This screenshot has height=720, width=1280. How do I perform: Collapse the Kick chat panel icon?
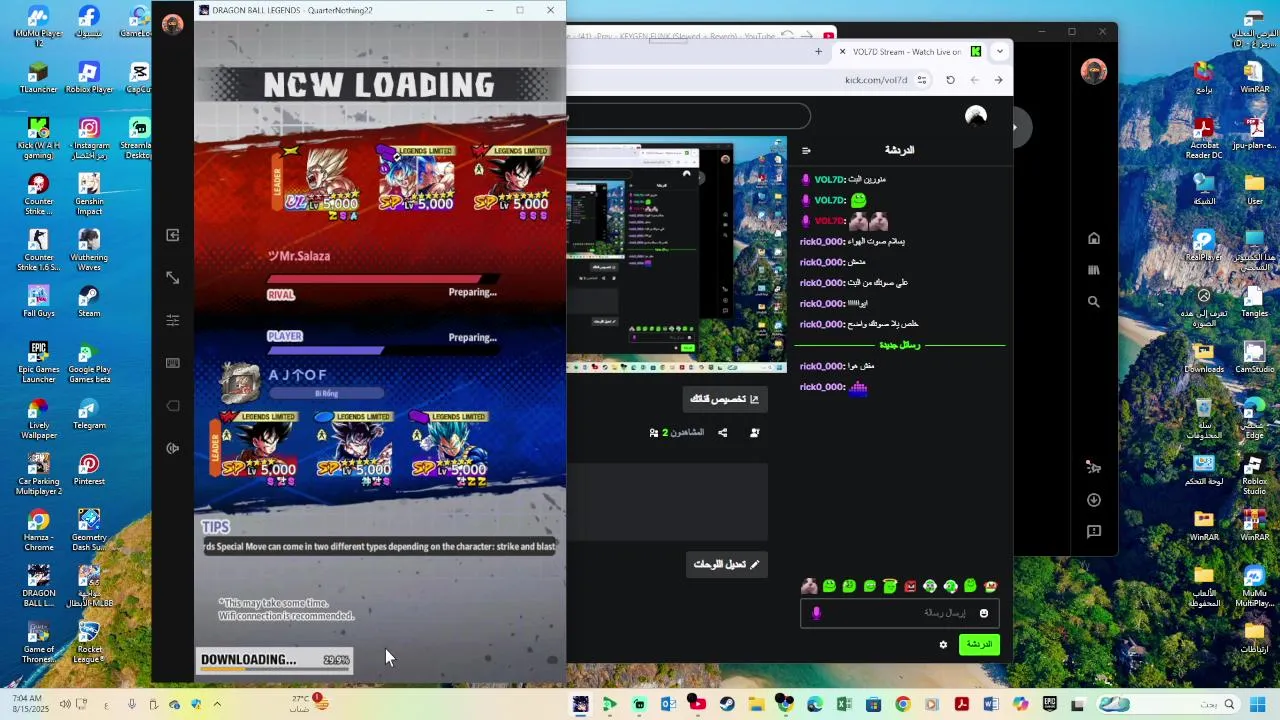[x=806, y=151]
